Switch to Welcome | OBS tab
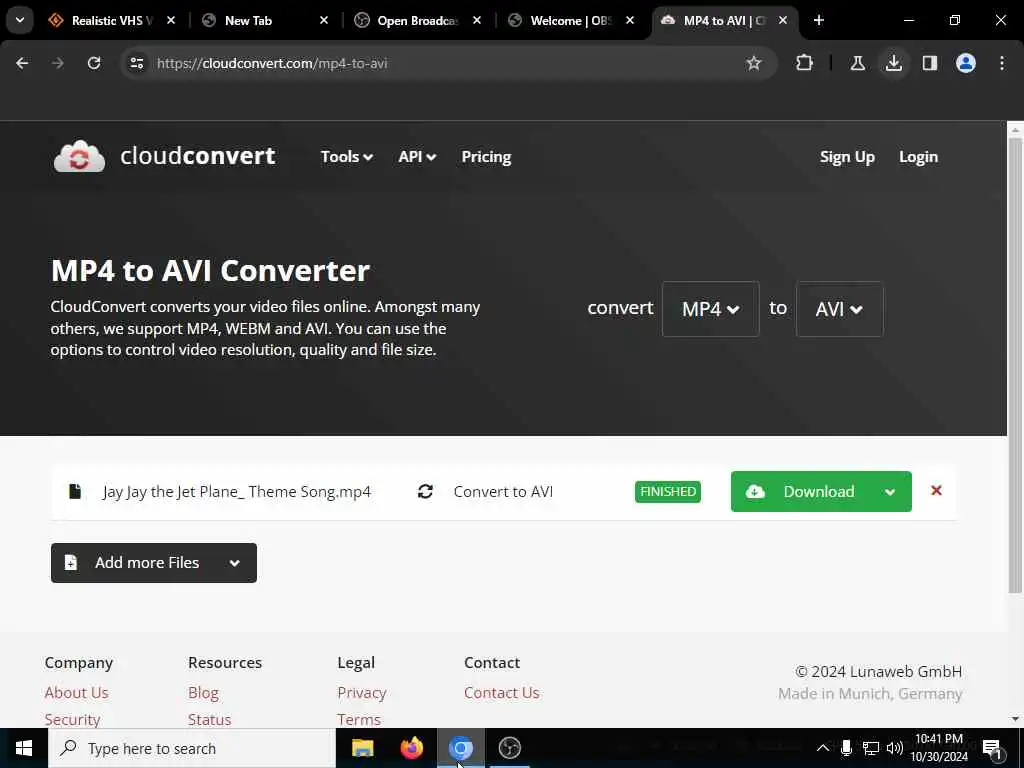This screenshot has width=1024, height=768. (x=569, y=21)
